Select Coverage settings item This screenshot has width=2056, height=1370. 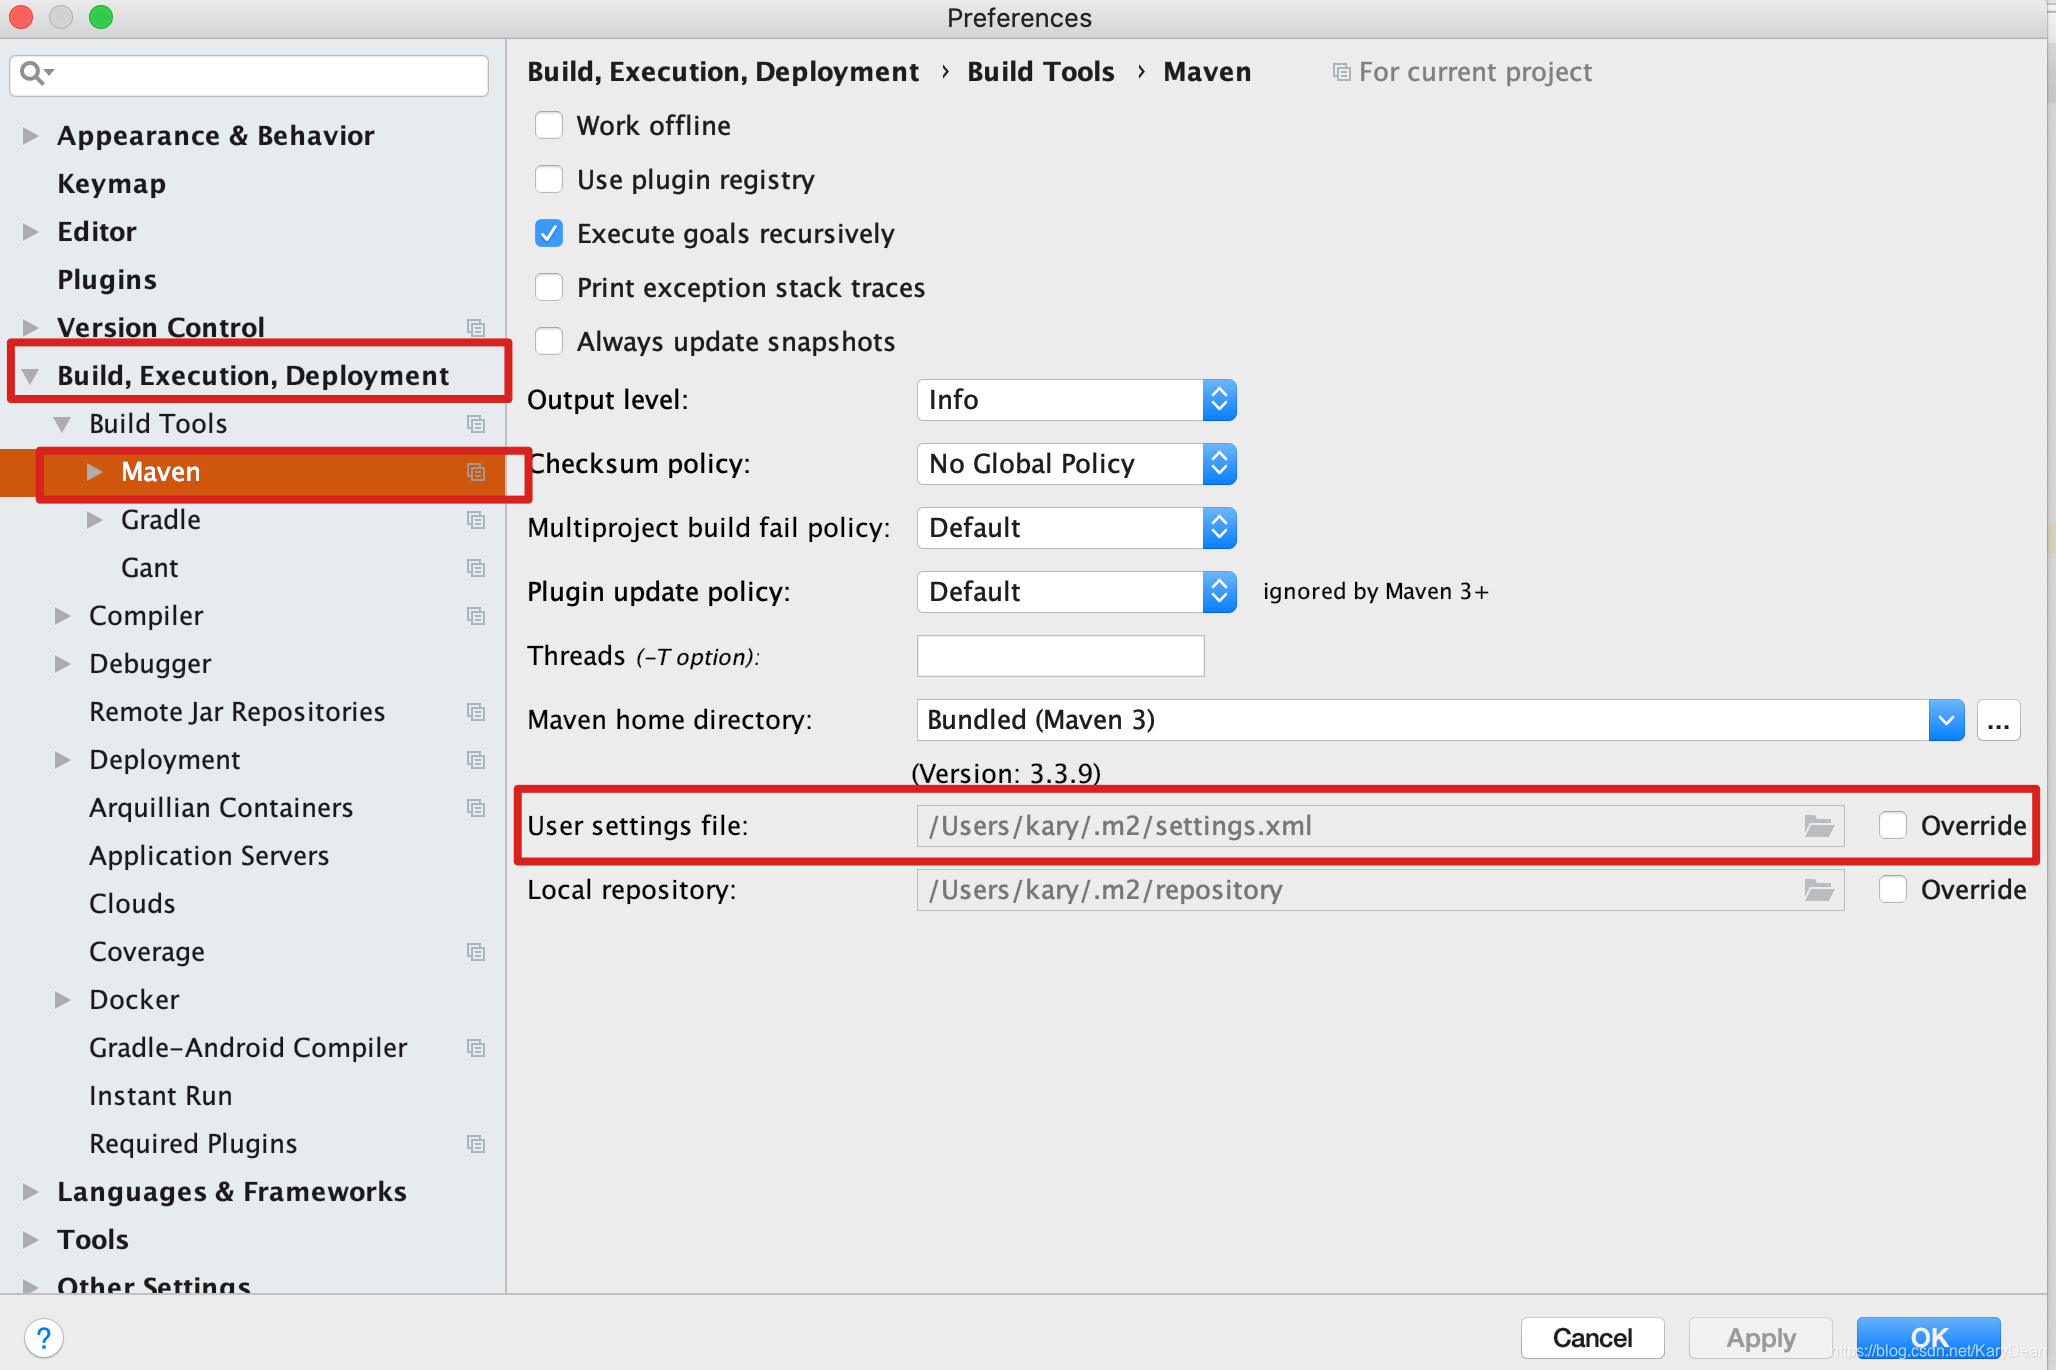coord(146,952)
